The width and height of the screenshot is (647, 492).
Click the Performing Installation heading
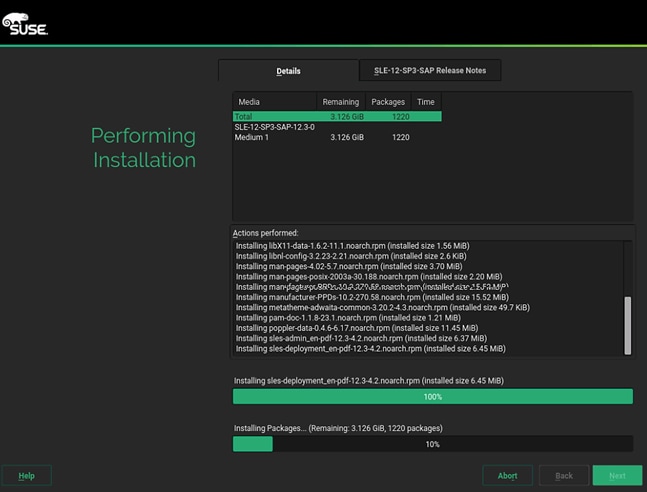[144, 148]
